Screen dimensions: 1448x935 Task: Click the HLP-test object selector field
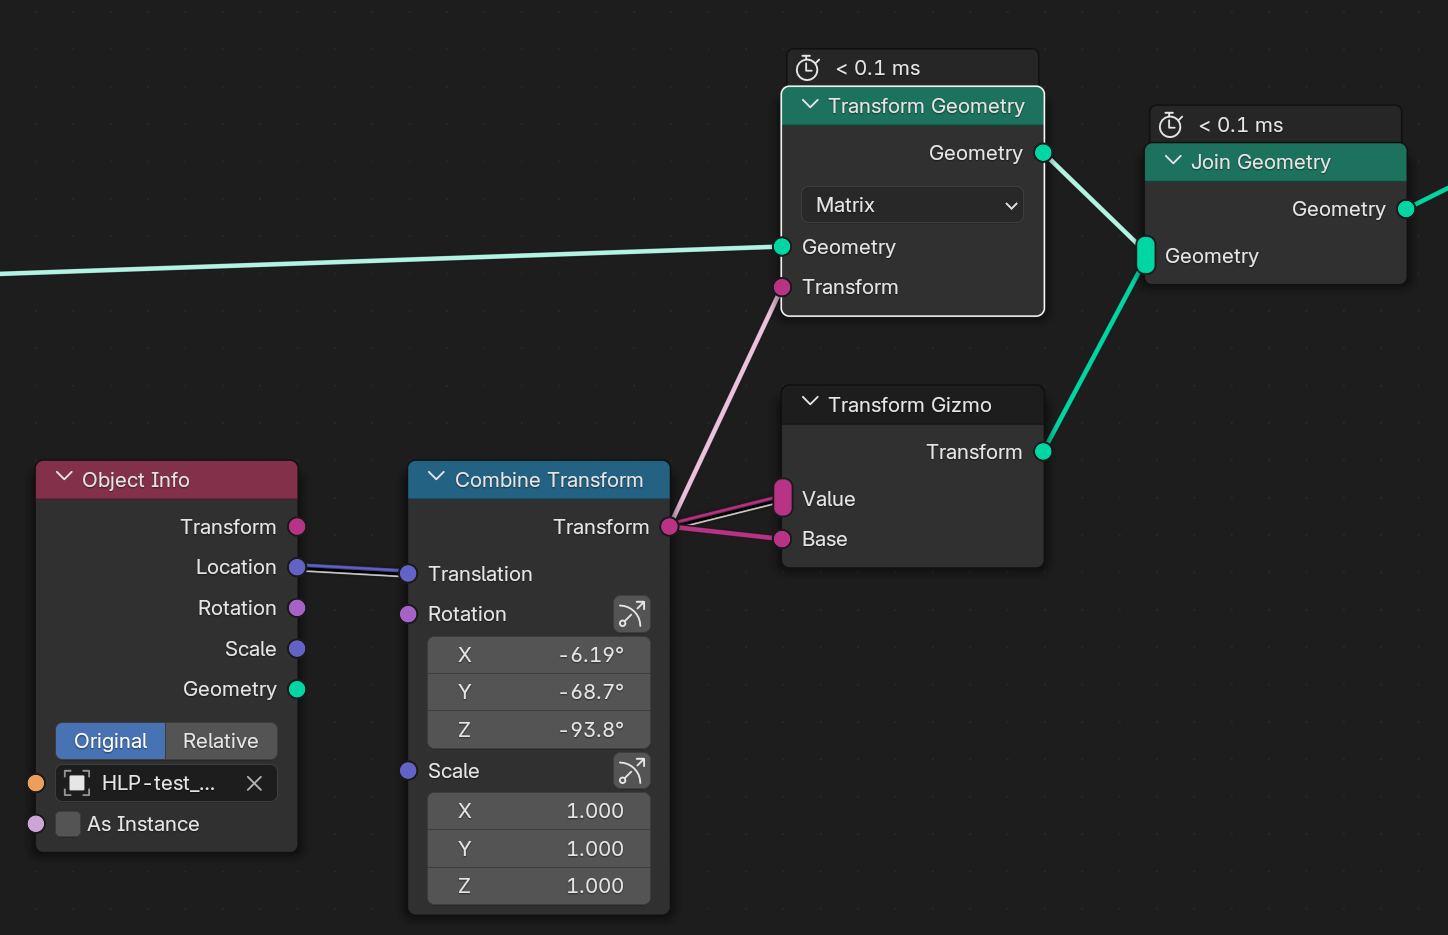click(x=166, y=783)
